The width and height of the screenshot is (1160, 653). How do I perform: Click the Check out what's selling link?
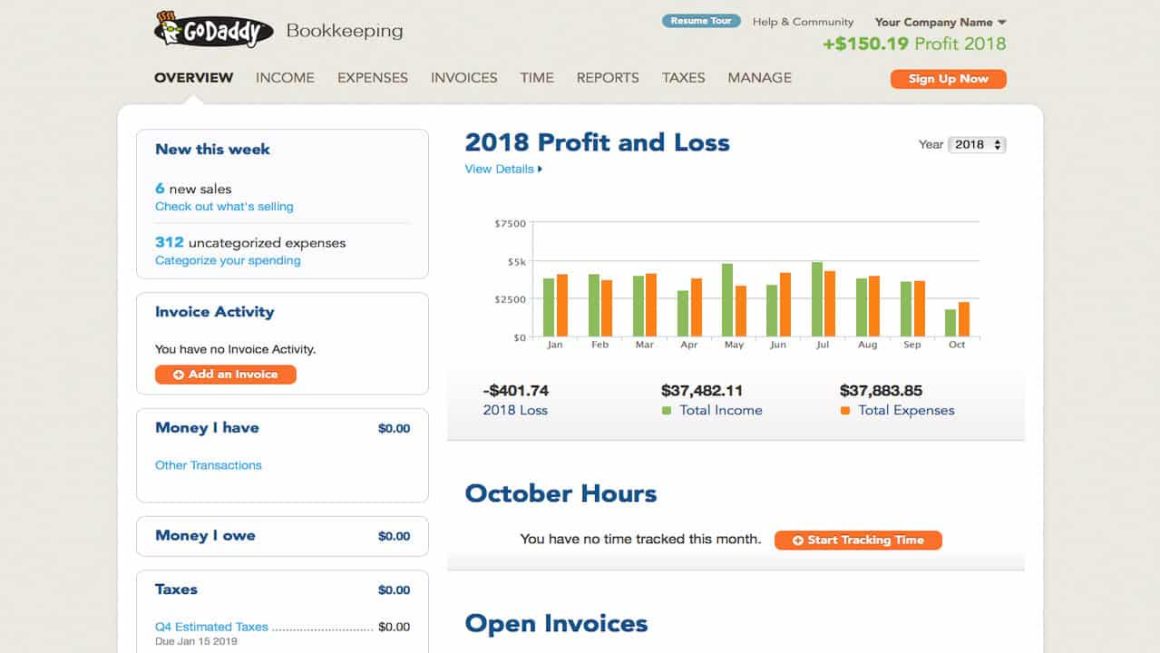(224, 206)
